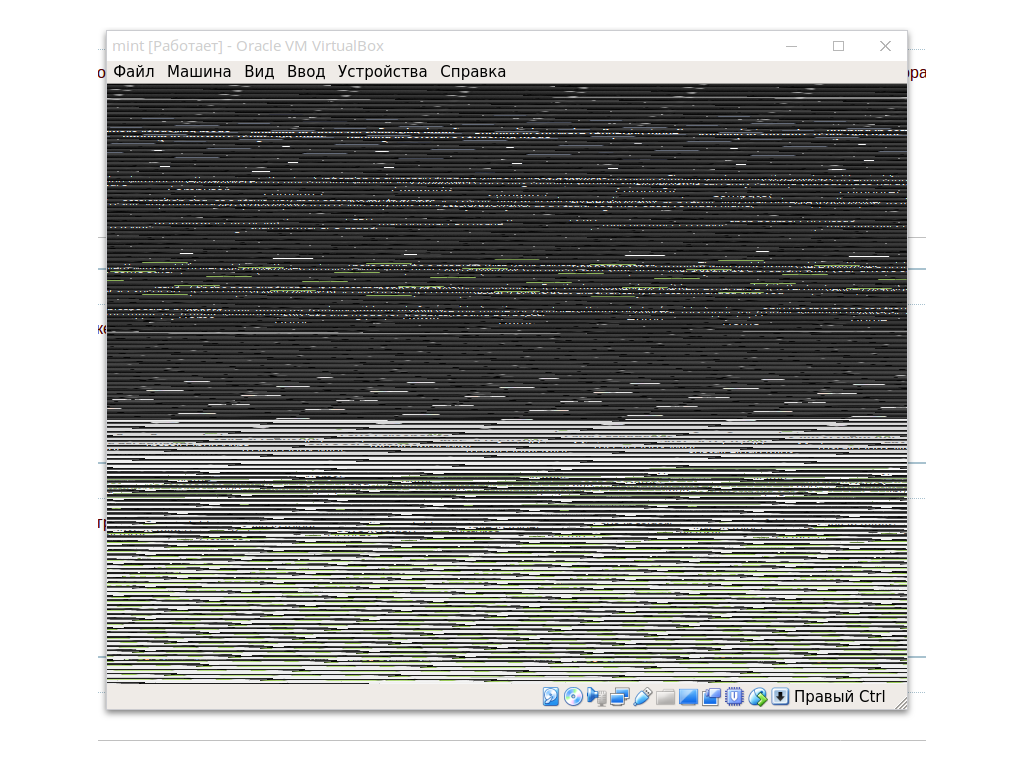Maximize the VirtualBox VM window
The width and height of the screenshot is (1024, 768).
(839, 46)
